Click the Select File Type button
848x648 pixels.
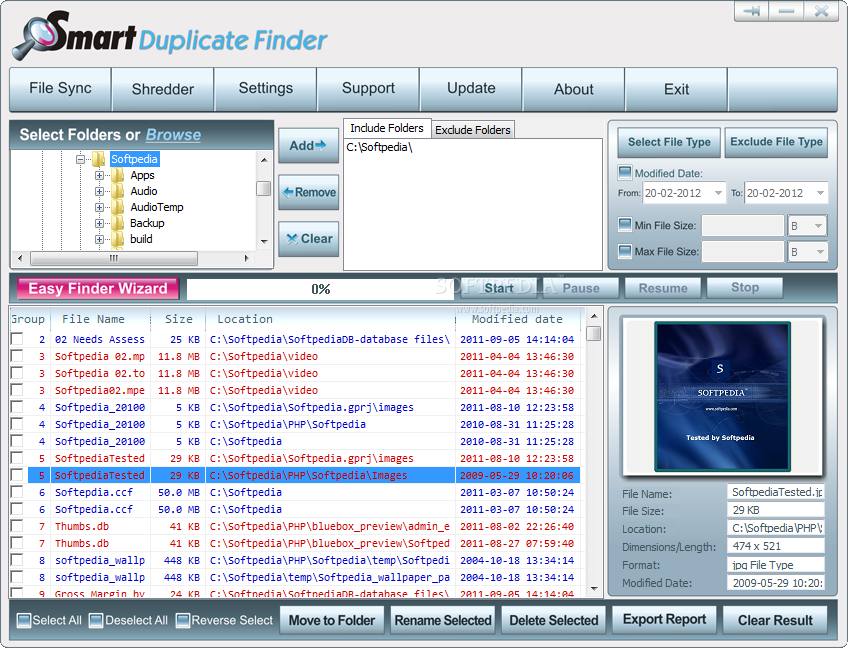pyautogui.click(x=669, y=142)
